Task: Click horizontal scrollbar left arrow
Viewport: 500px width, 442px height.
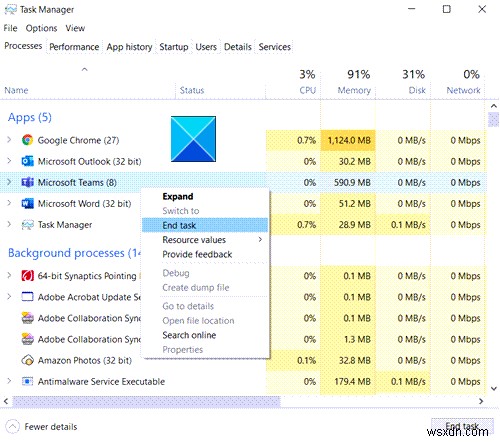Action: click(x=6, y=401)
